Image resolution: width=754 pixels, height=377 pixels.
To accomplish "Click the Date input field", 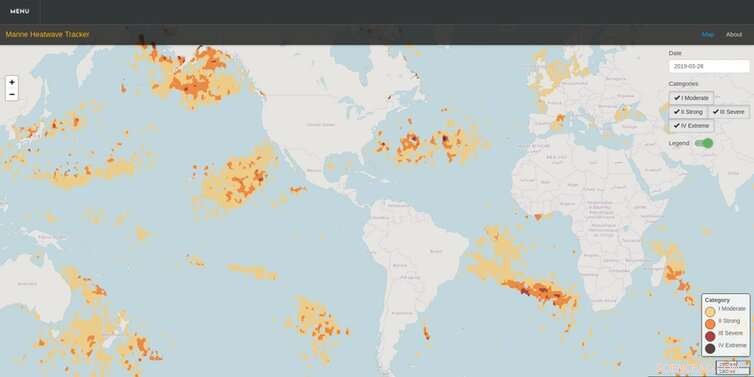I will [709, 66].
